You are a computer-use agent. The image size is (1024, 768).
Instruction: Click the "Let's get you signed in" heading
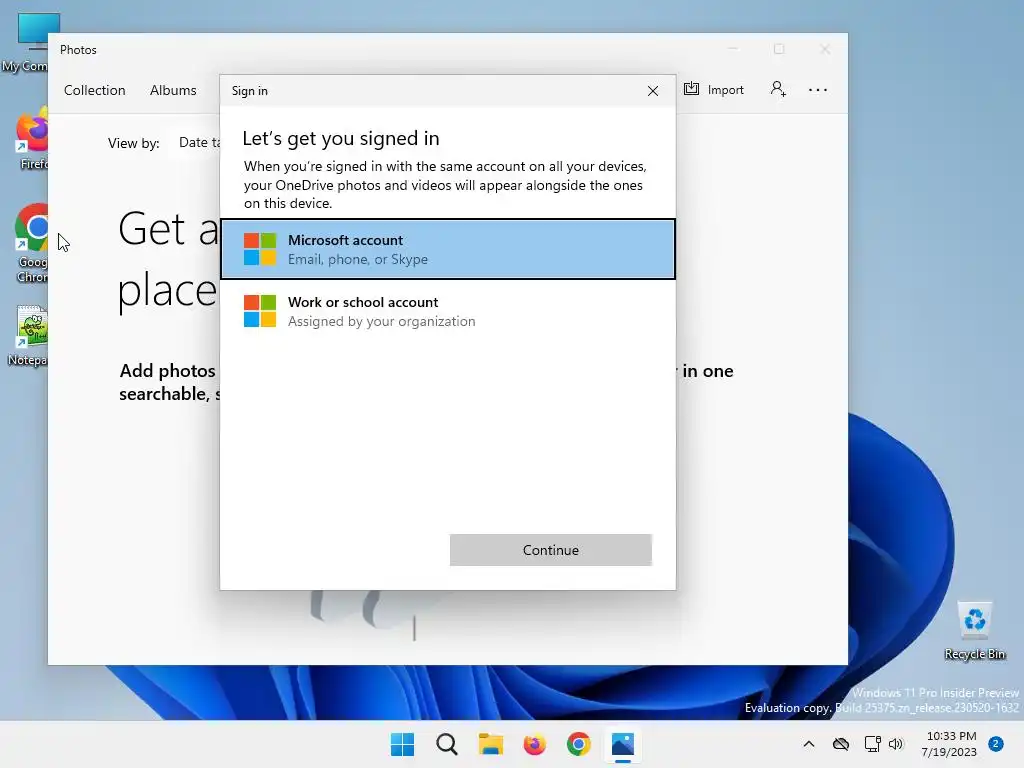pos(341,138)
